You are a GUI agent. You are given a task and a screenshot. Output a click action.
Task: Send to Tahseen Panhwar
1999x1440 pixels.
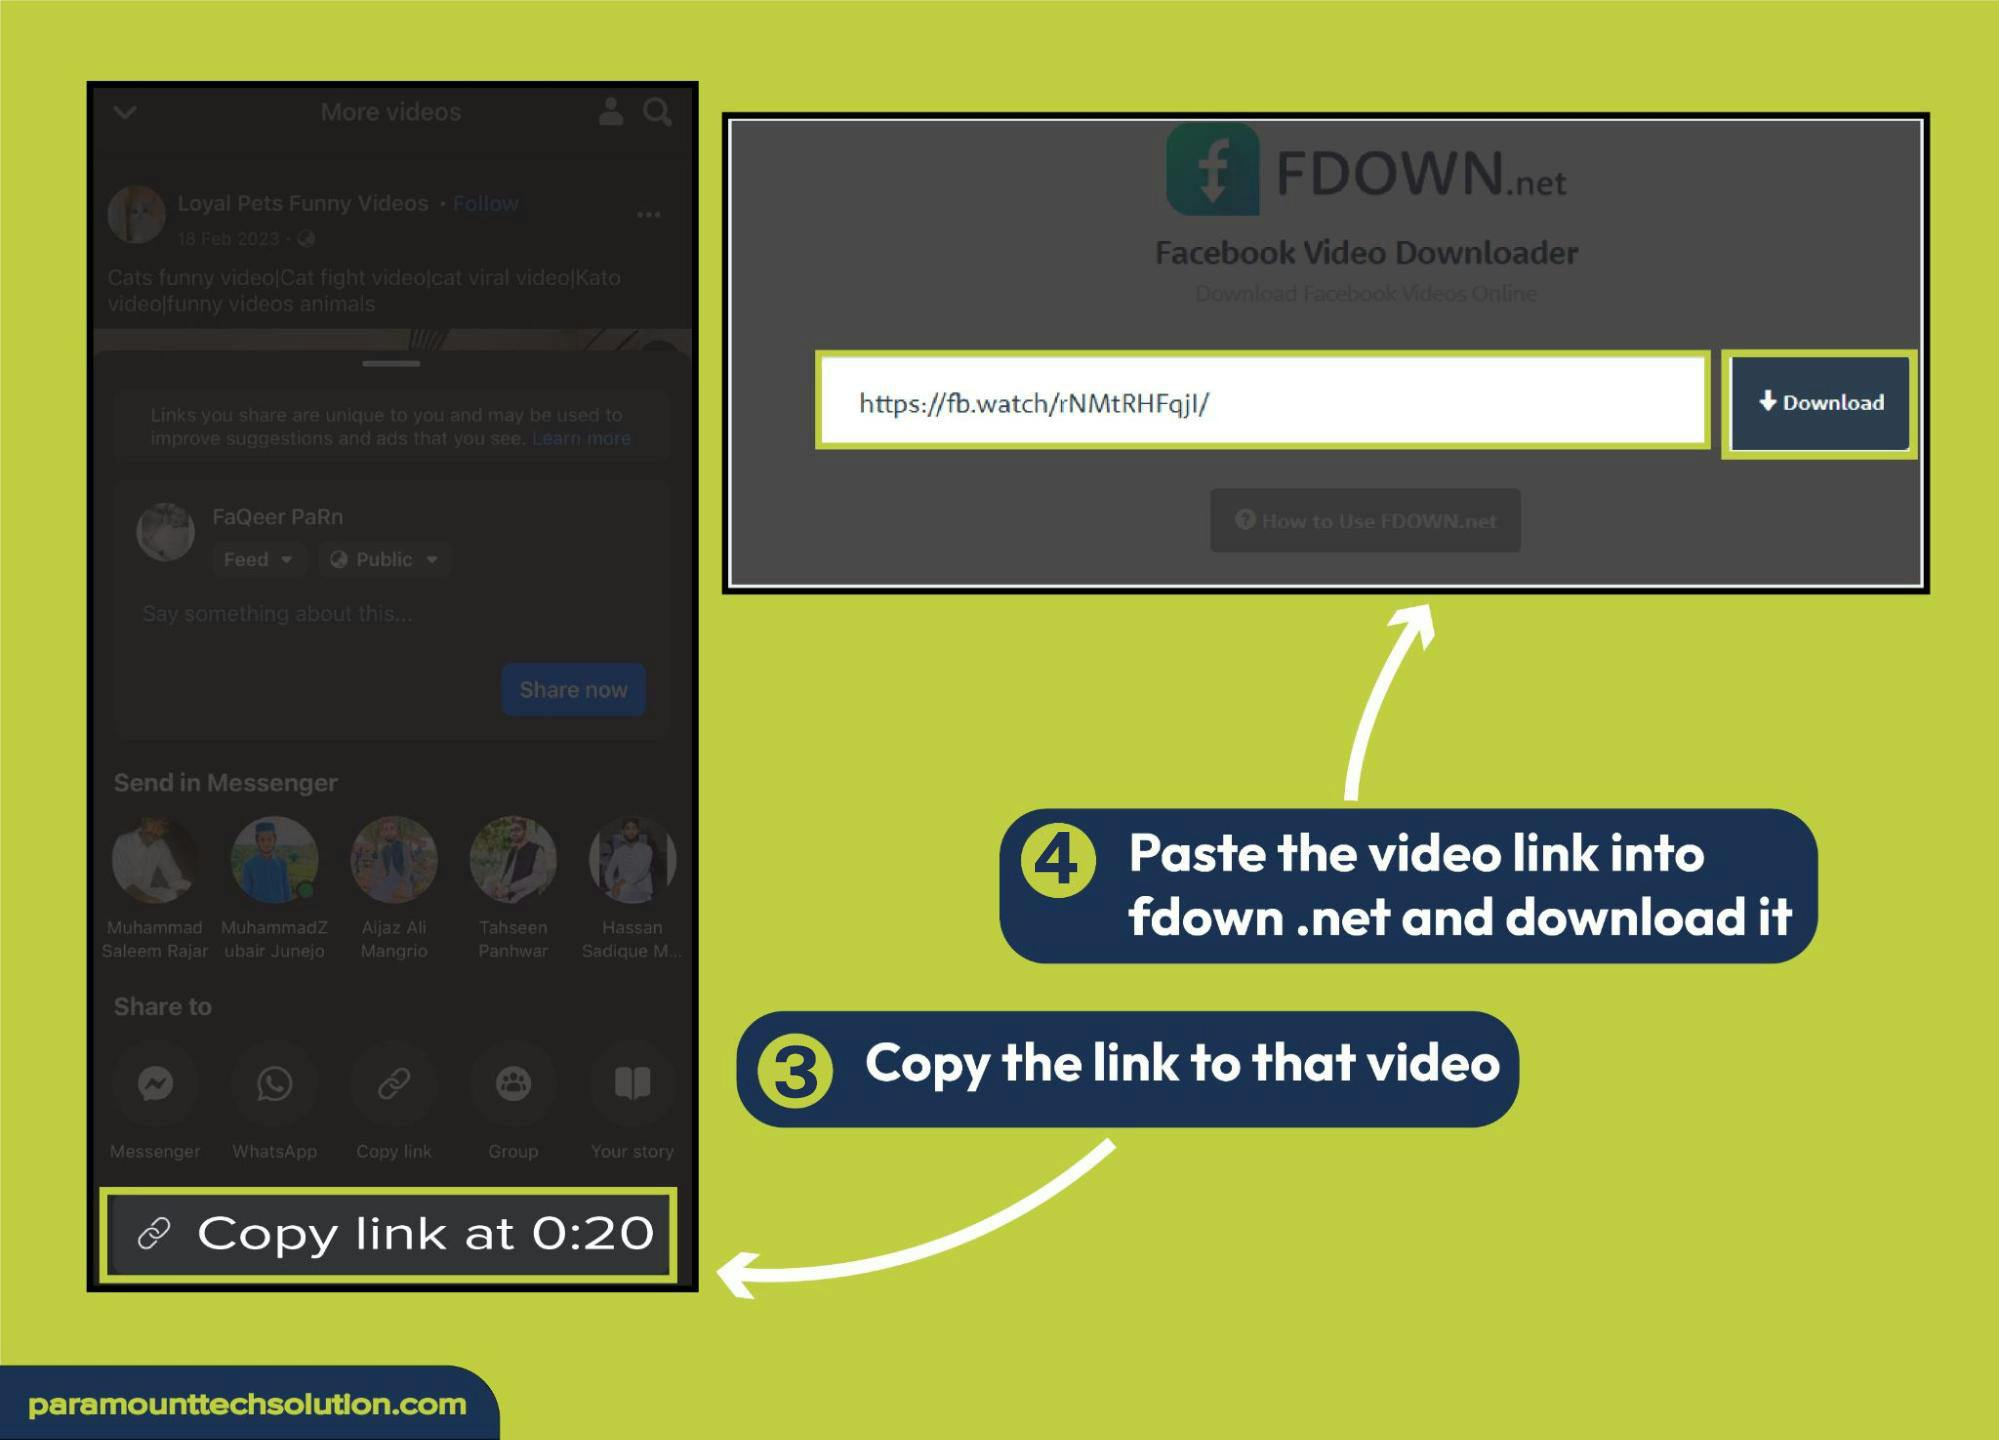click(513, 860)
